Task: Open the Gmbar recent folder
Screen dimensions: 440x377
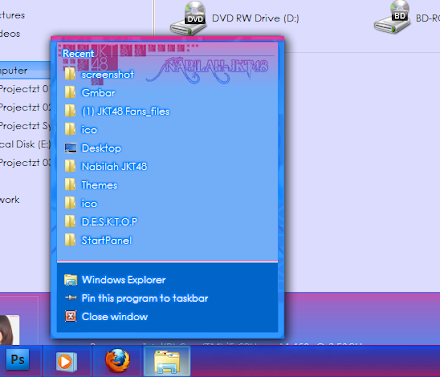Action: click(x=167, y=93)
